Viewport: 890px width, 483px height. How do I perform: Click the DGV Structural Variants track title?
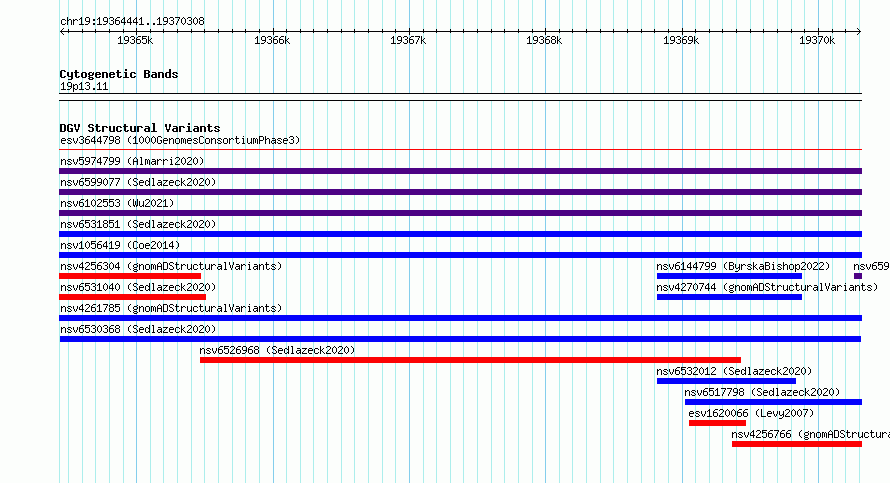click(140, 128)
